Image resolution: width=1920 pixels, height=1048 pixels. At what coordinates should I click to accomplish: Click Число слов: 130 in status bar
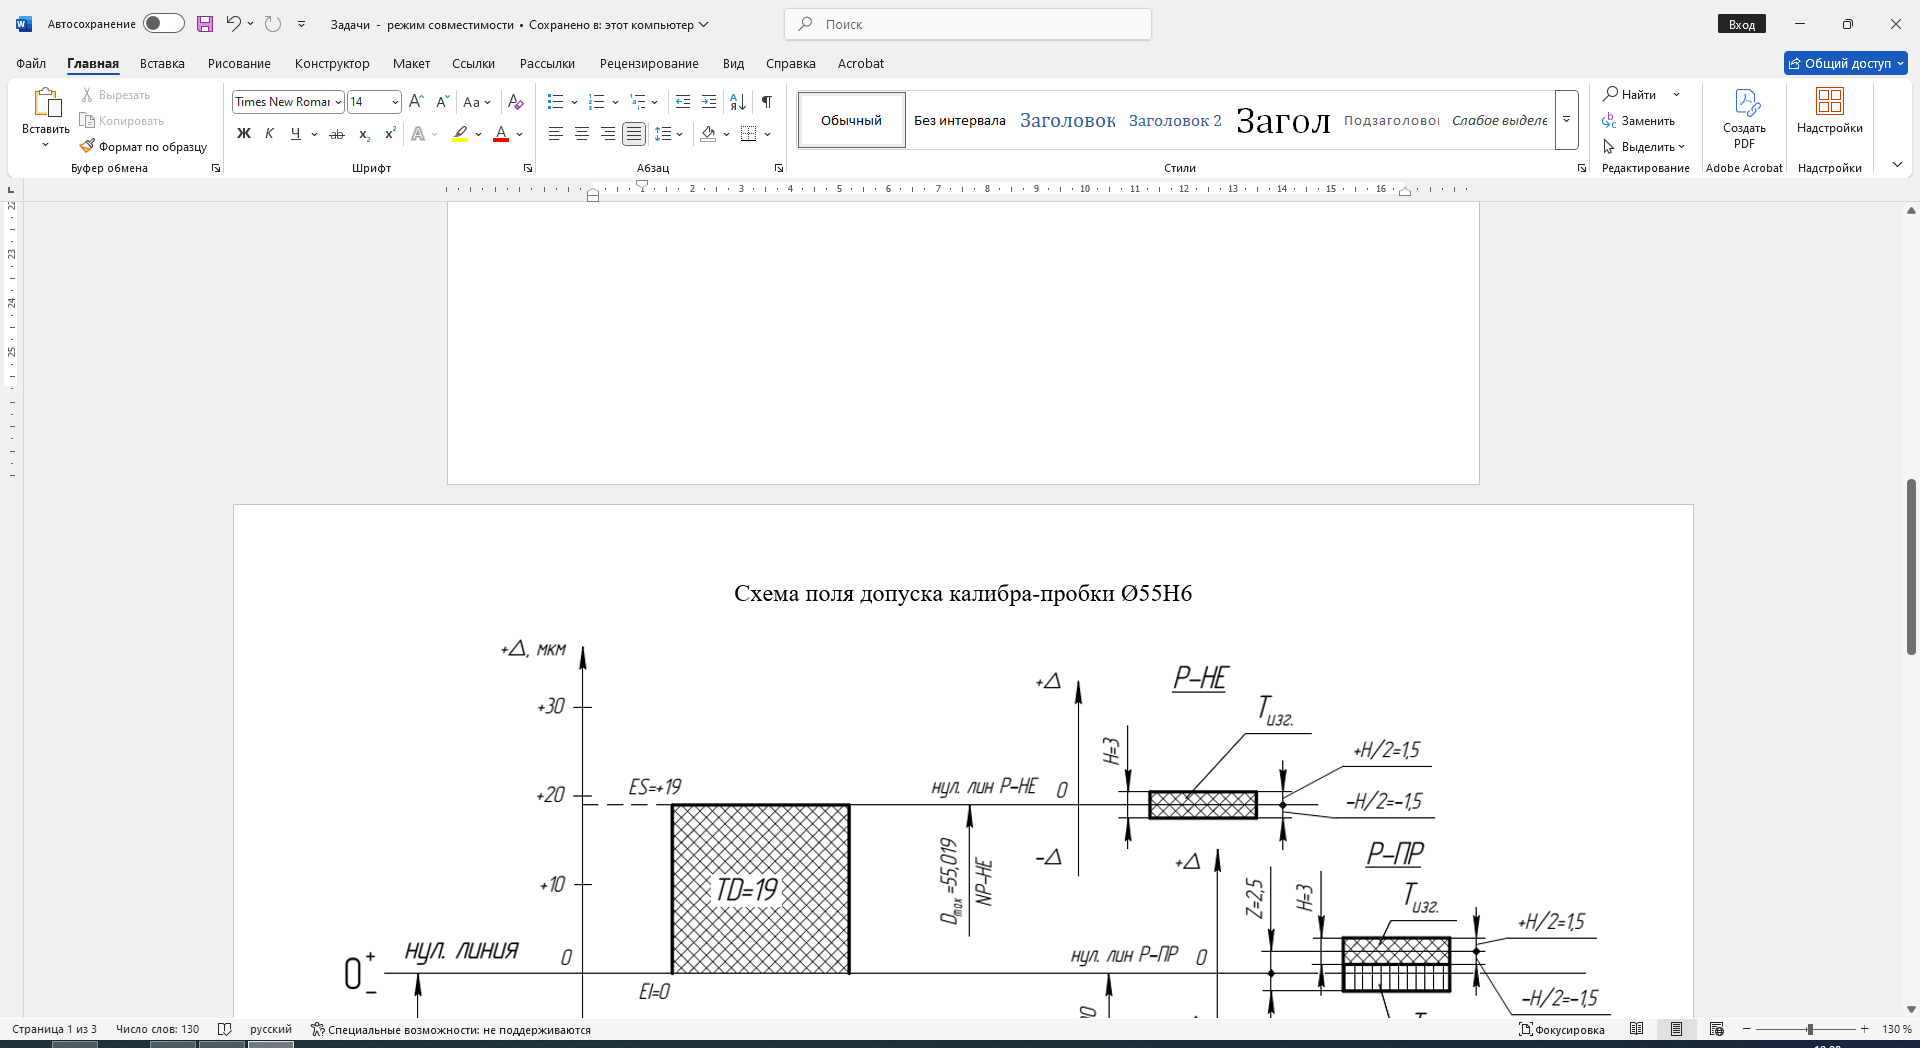coord(157,1029)
